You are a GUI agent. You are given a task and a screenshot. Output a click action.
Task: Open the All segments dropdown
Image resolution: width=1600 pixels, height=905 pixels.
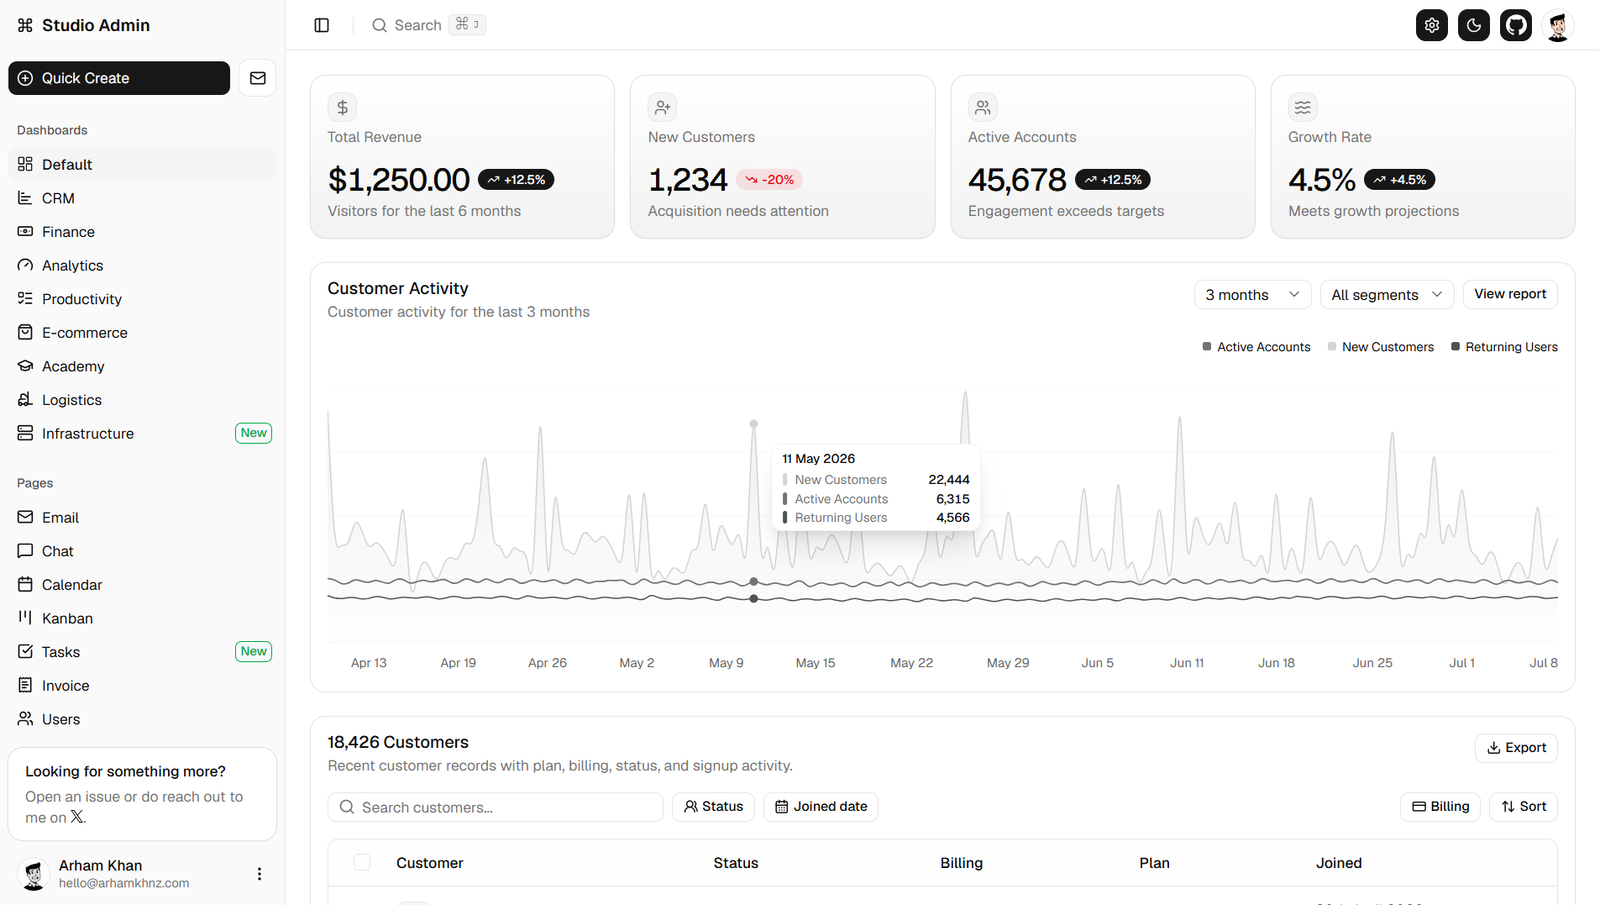(1387, 294)
